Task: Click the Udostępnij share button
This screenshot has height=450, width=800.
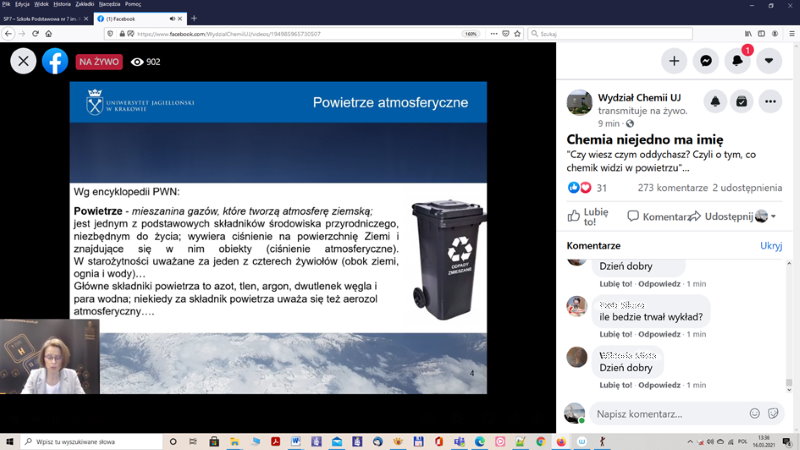Action: [720, 217]
